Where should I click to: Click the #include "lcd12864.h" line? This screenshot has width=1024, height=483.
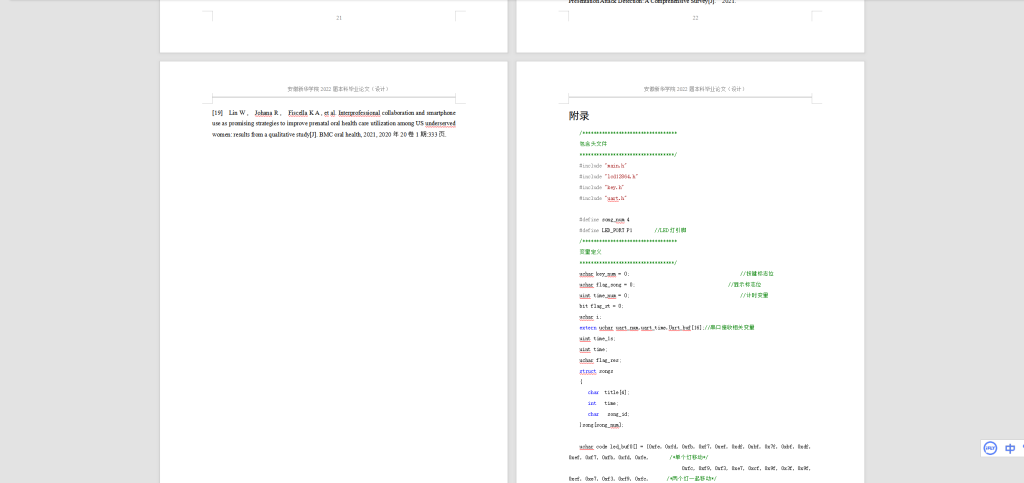tap(608, 176)
